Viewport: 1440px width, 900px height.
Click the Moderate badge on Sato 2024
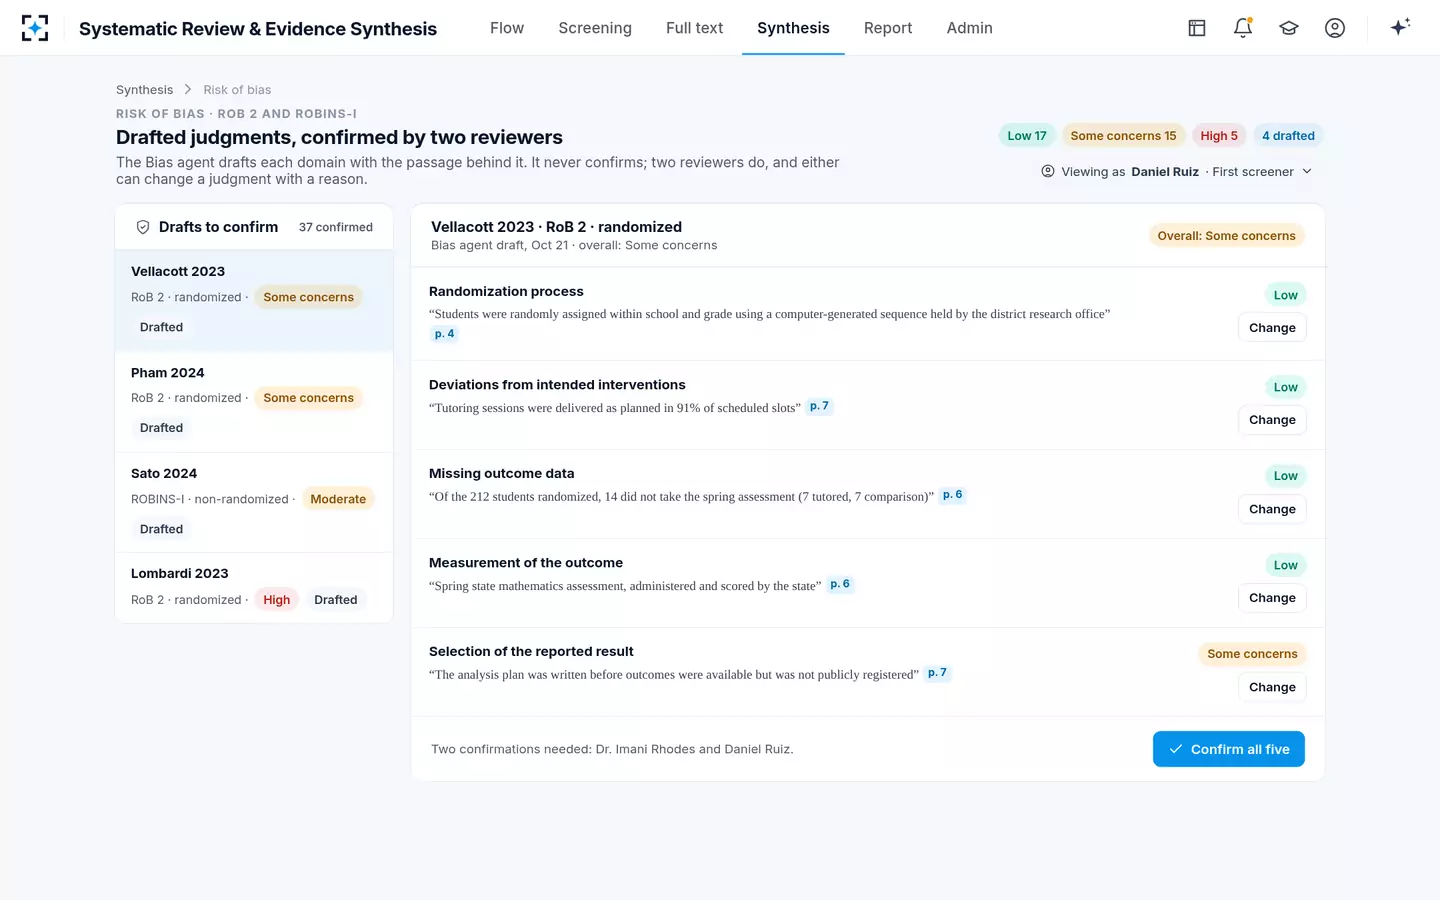[338, 499]
